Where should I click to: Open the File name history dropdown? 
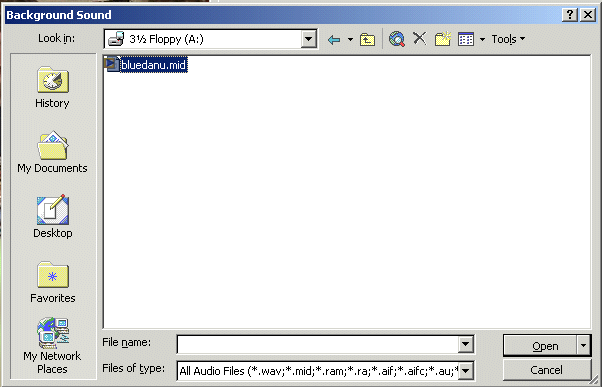coord(465,344)
